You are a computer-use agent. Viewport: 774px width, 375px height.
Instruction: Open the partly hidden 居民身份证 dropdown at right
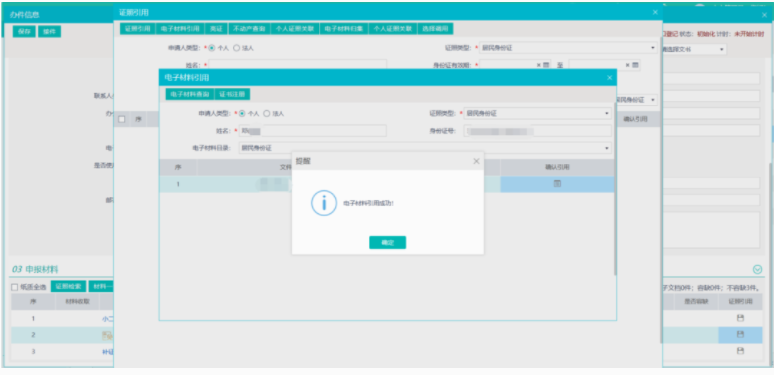click(x=638, y=100)
